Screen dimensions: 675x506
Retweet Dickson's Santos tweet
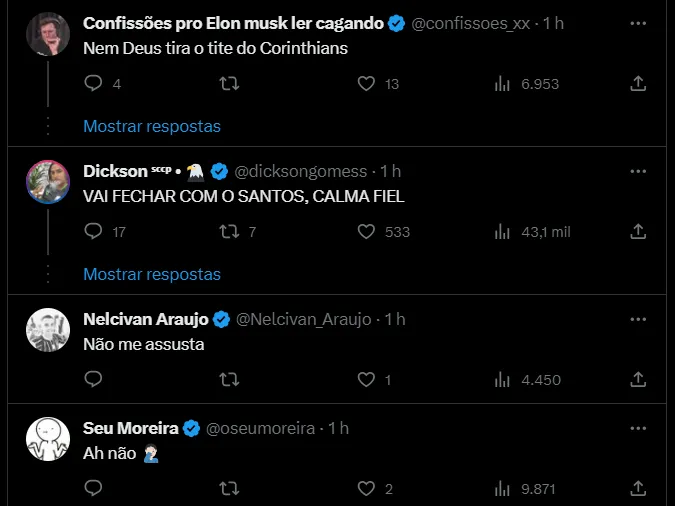point(229,232)
